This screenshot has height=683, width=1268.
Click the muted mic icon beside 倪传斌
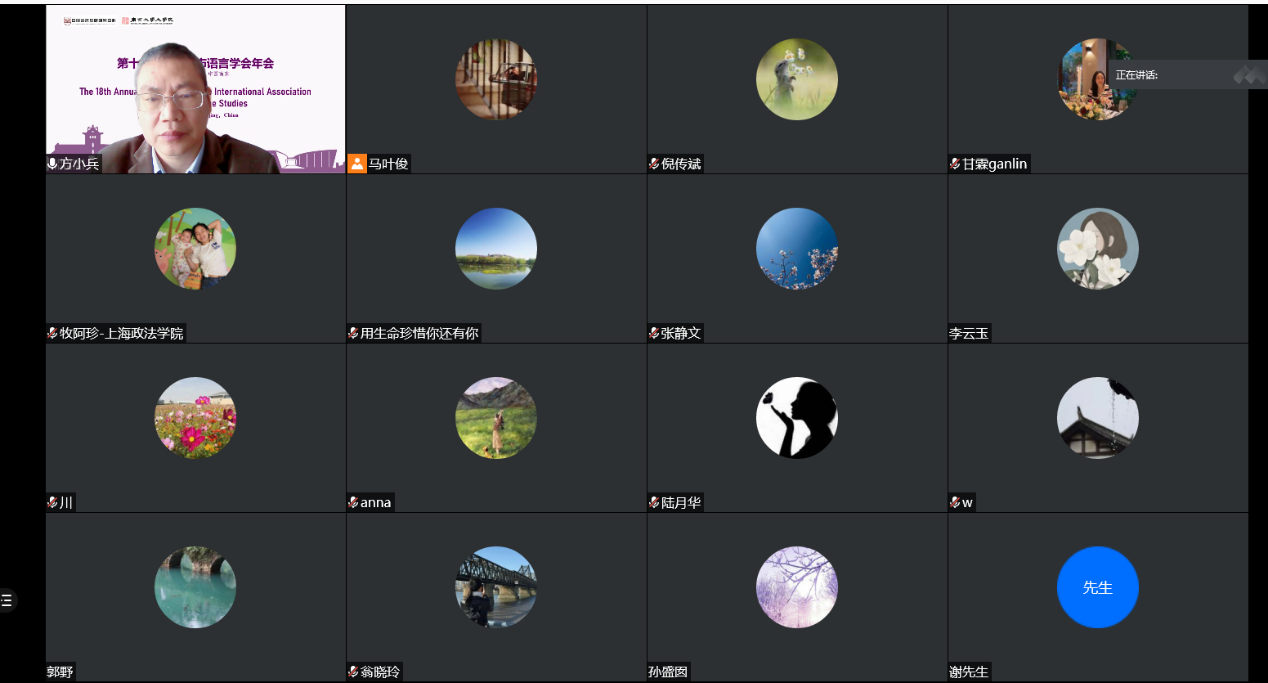654,164
